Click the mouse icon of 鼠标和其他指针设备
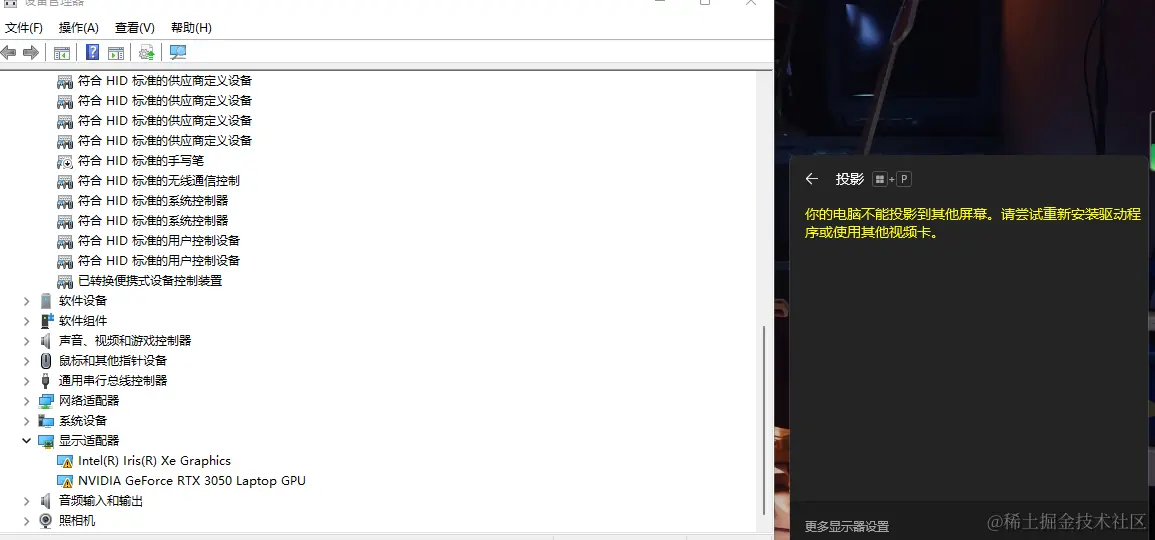The image size is (1155, 540). coord(46,360)
